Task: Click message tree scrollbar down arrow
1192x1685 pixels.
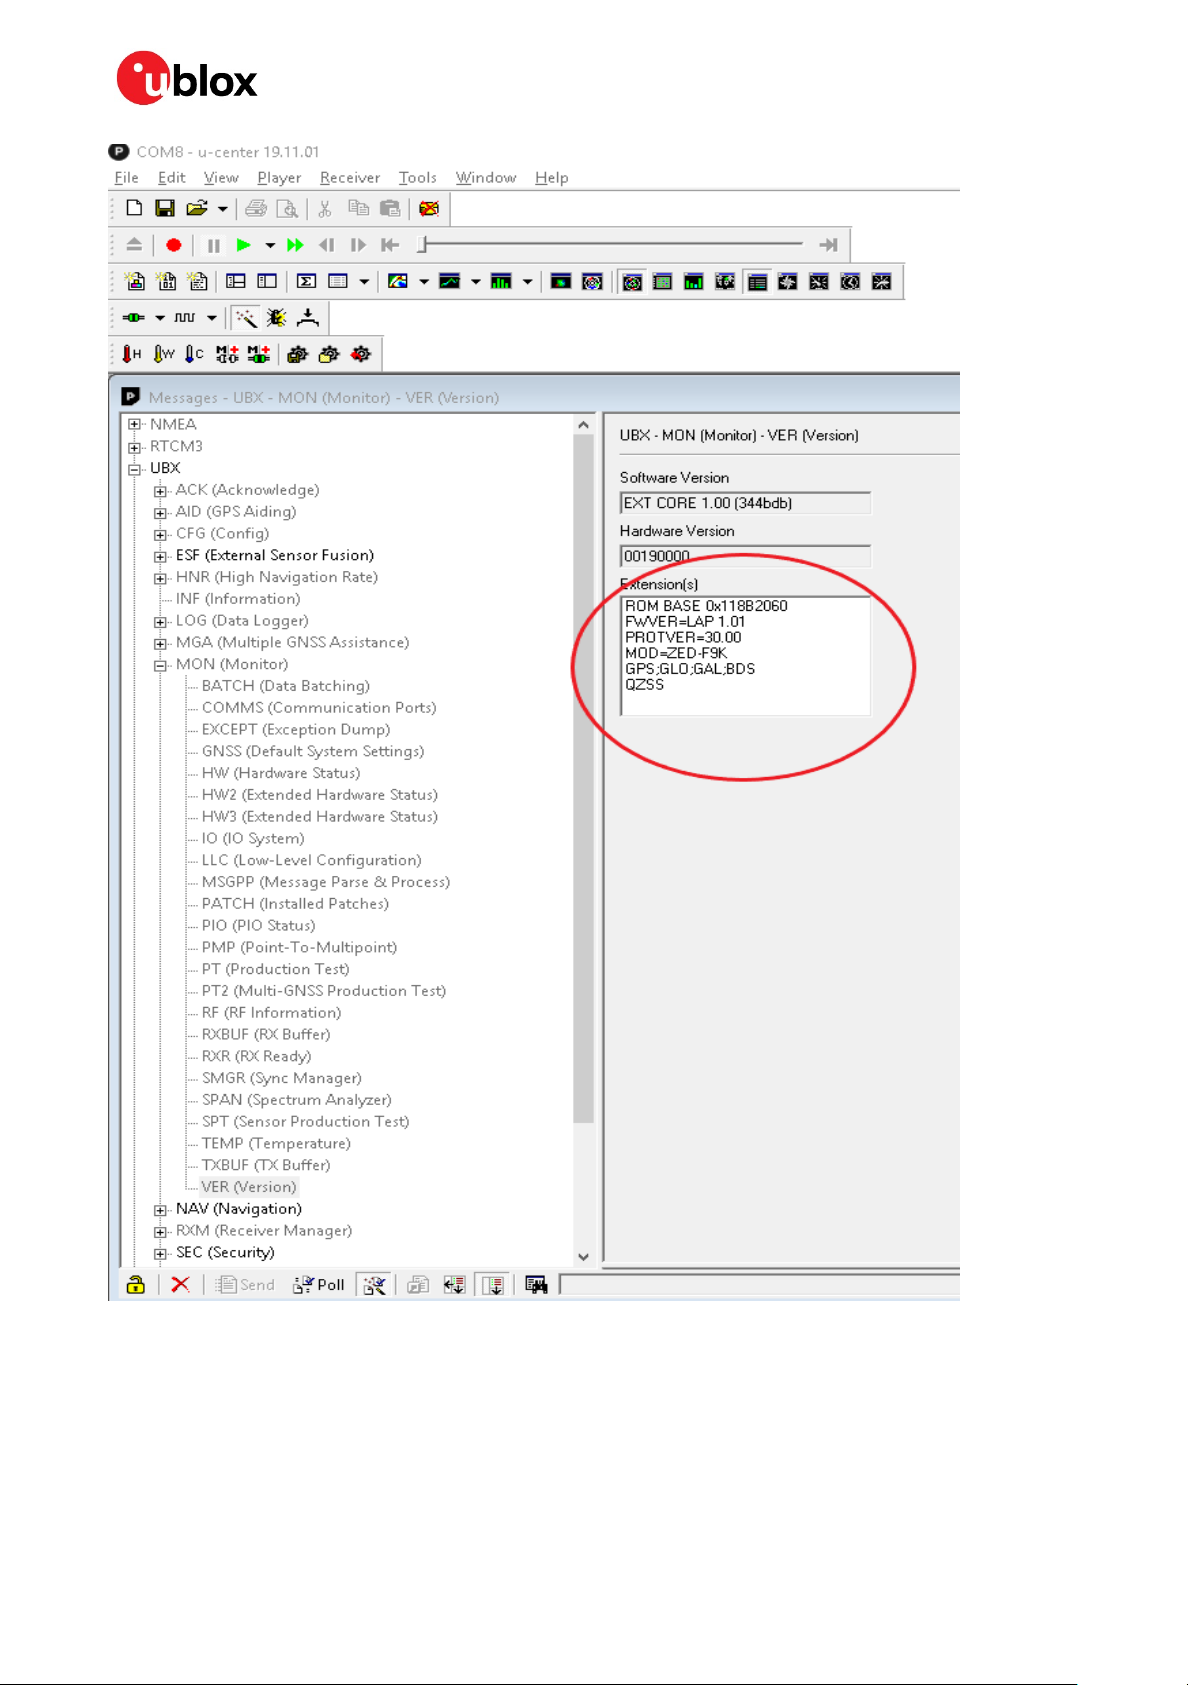Action: click(584, 1257)
